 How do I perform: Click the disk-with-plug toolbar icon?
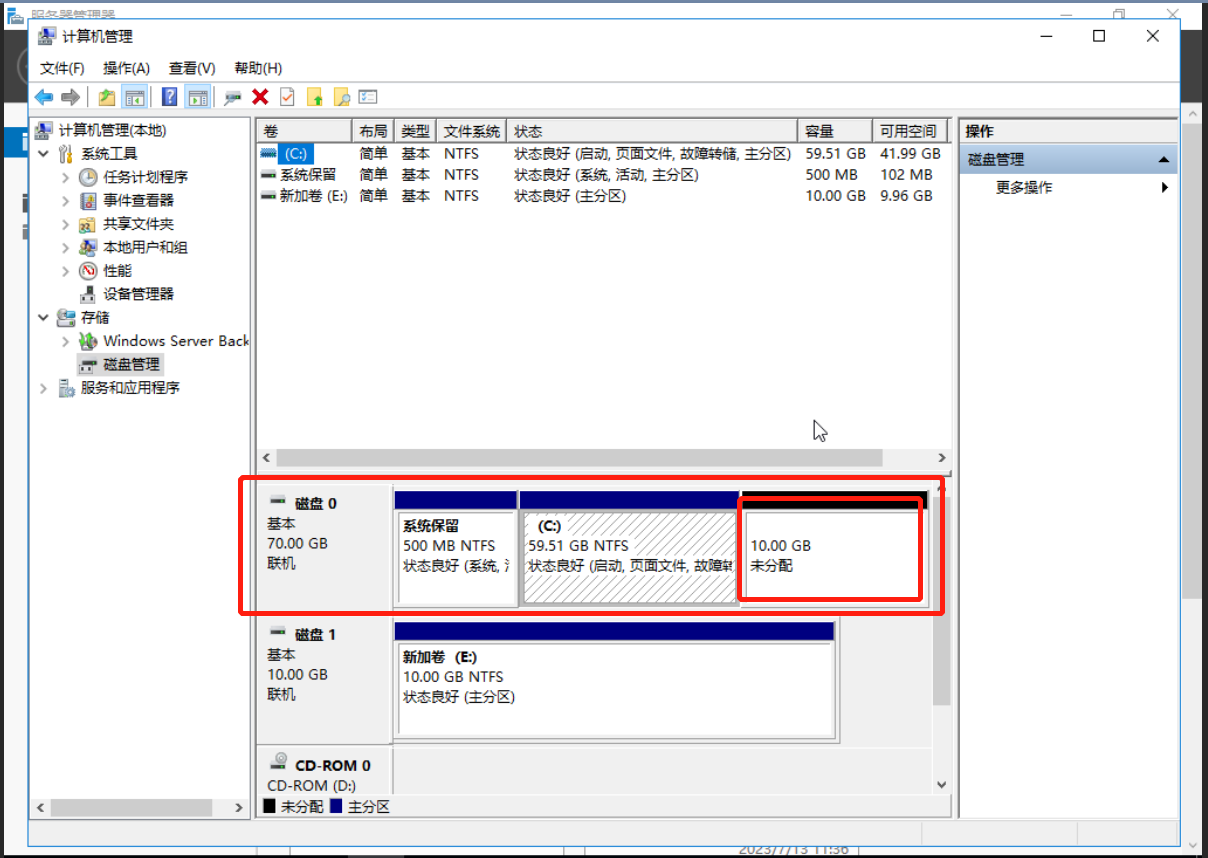coord(233,97)
